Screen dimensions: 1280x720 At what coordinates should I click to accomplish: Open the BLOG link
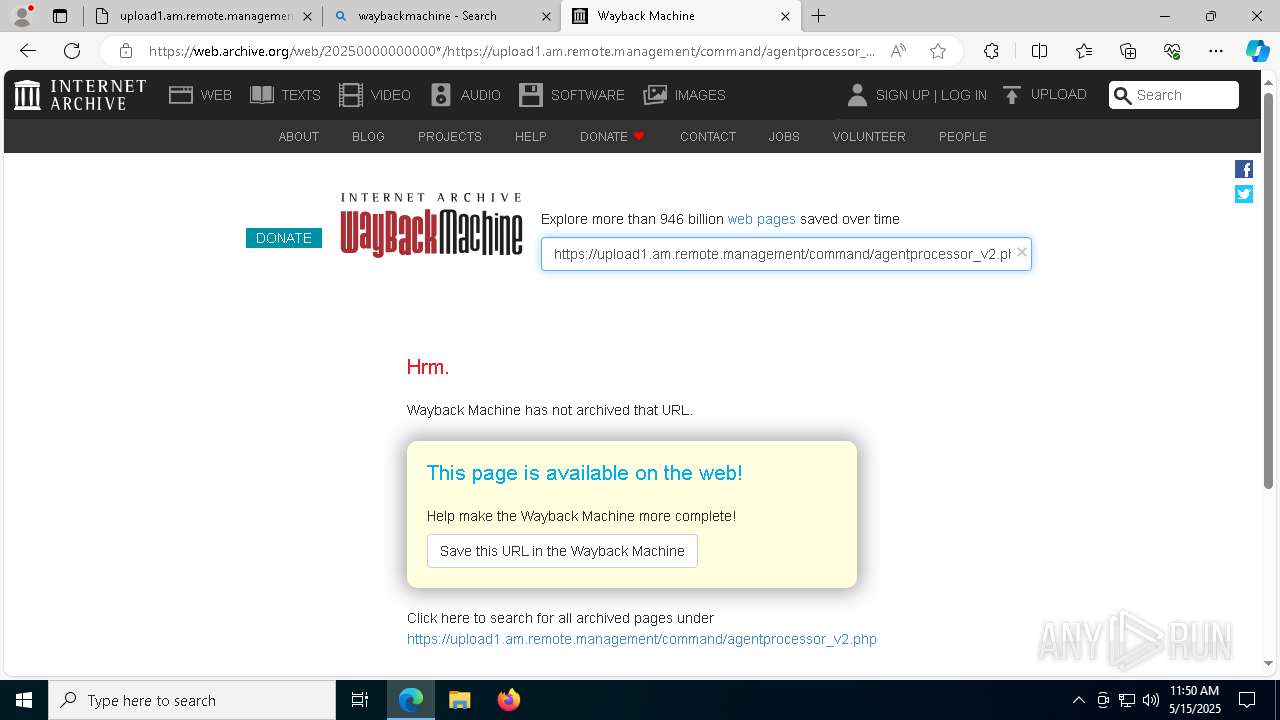coord(368,136)
